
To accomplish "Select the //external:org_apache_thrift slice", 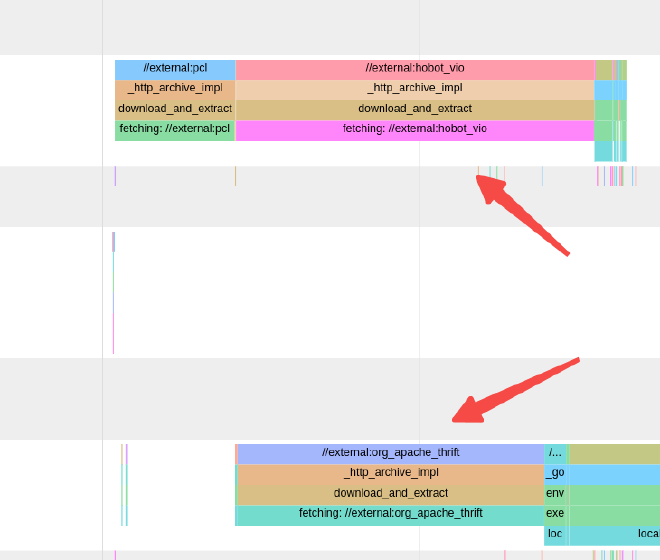I will pos(391,454).
